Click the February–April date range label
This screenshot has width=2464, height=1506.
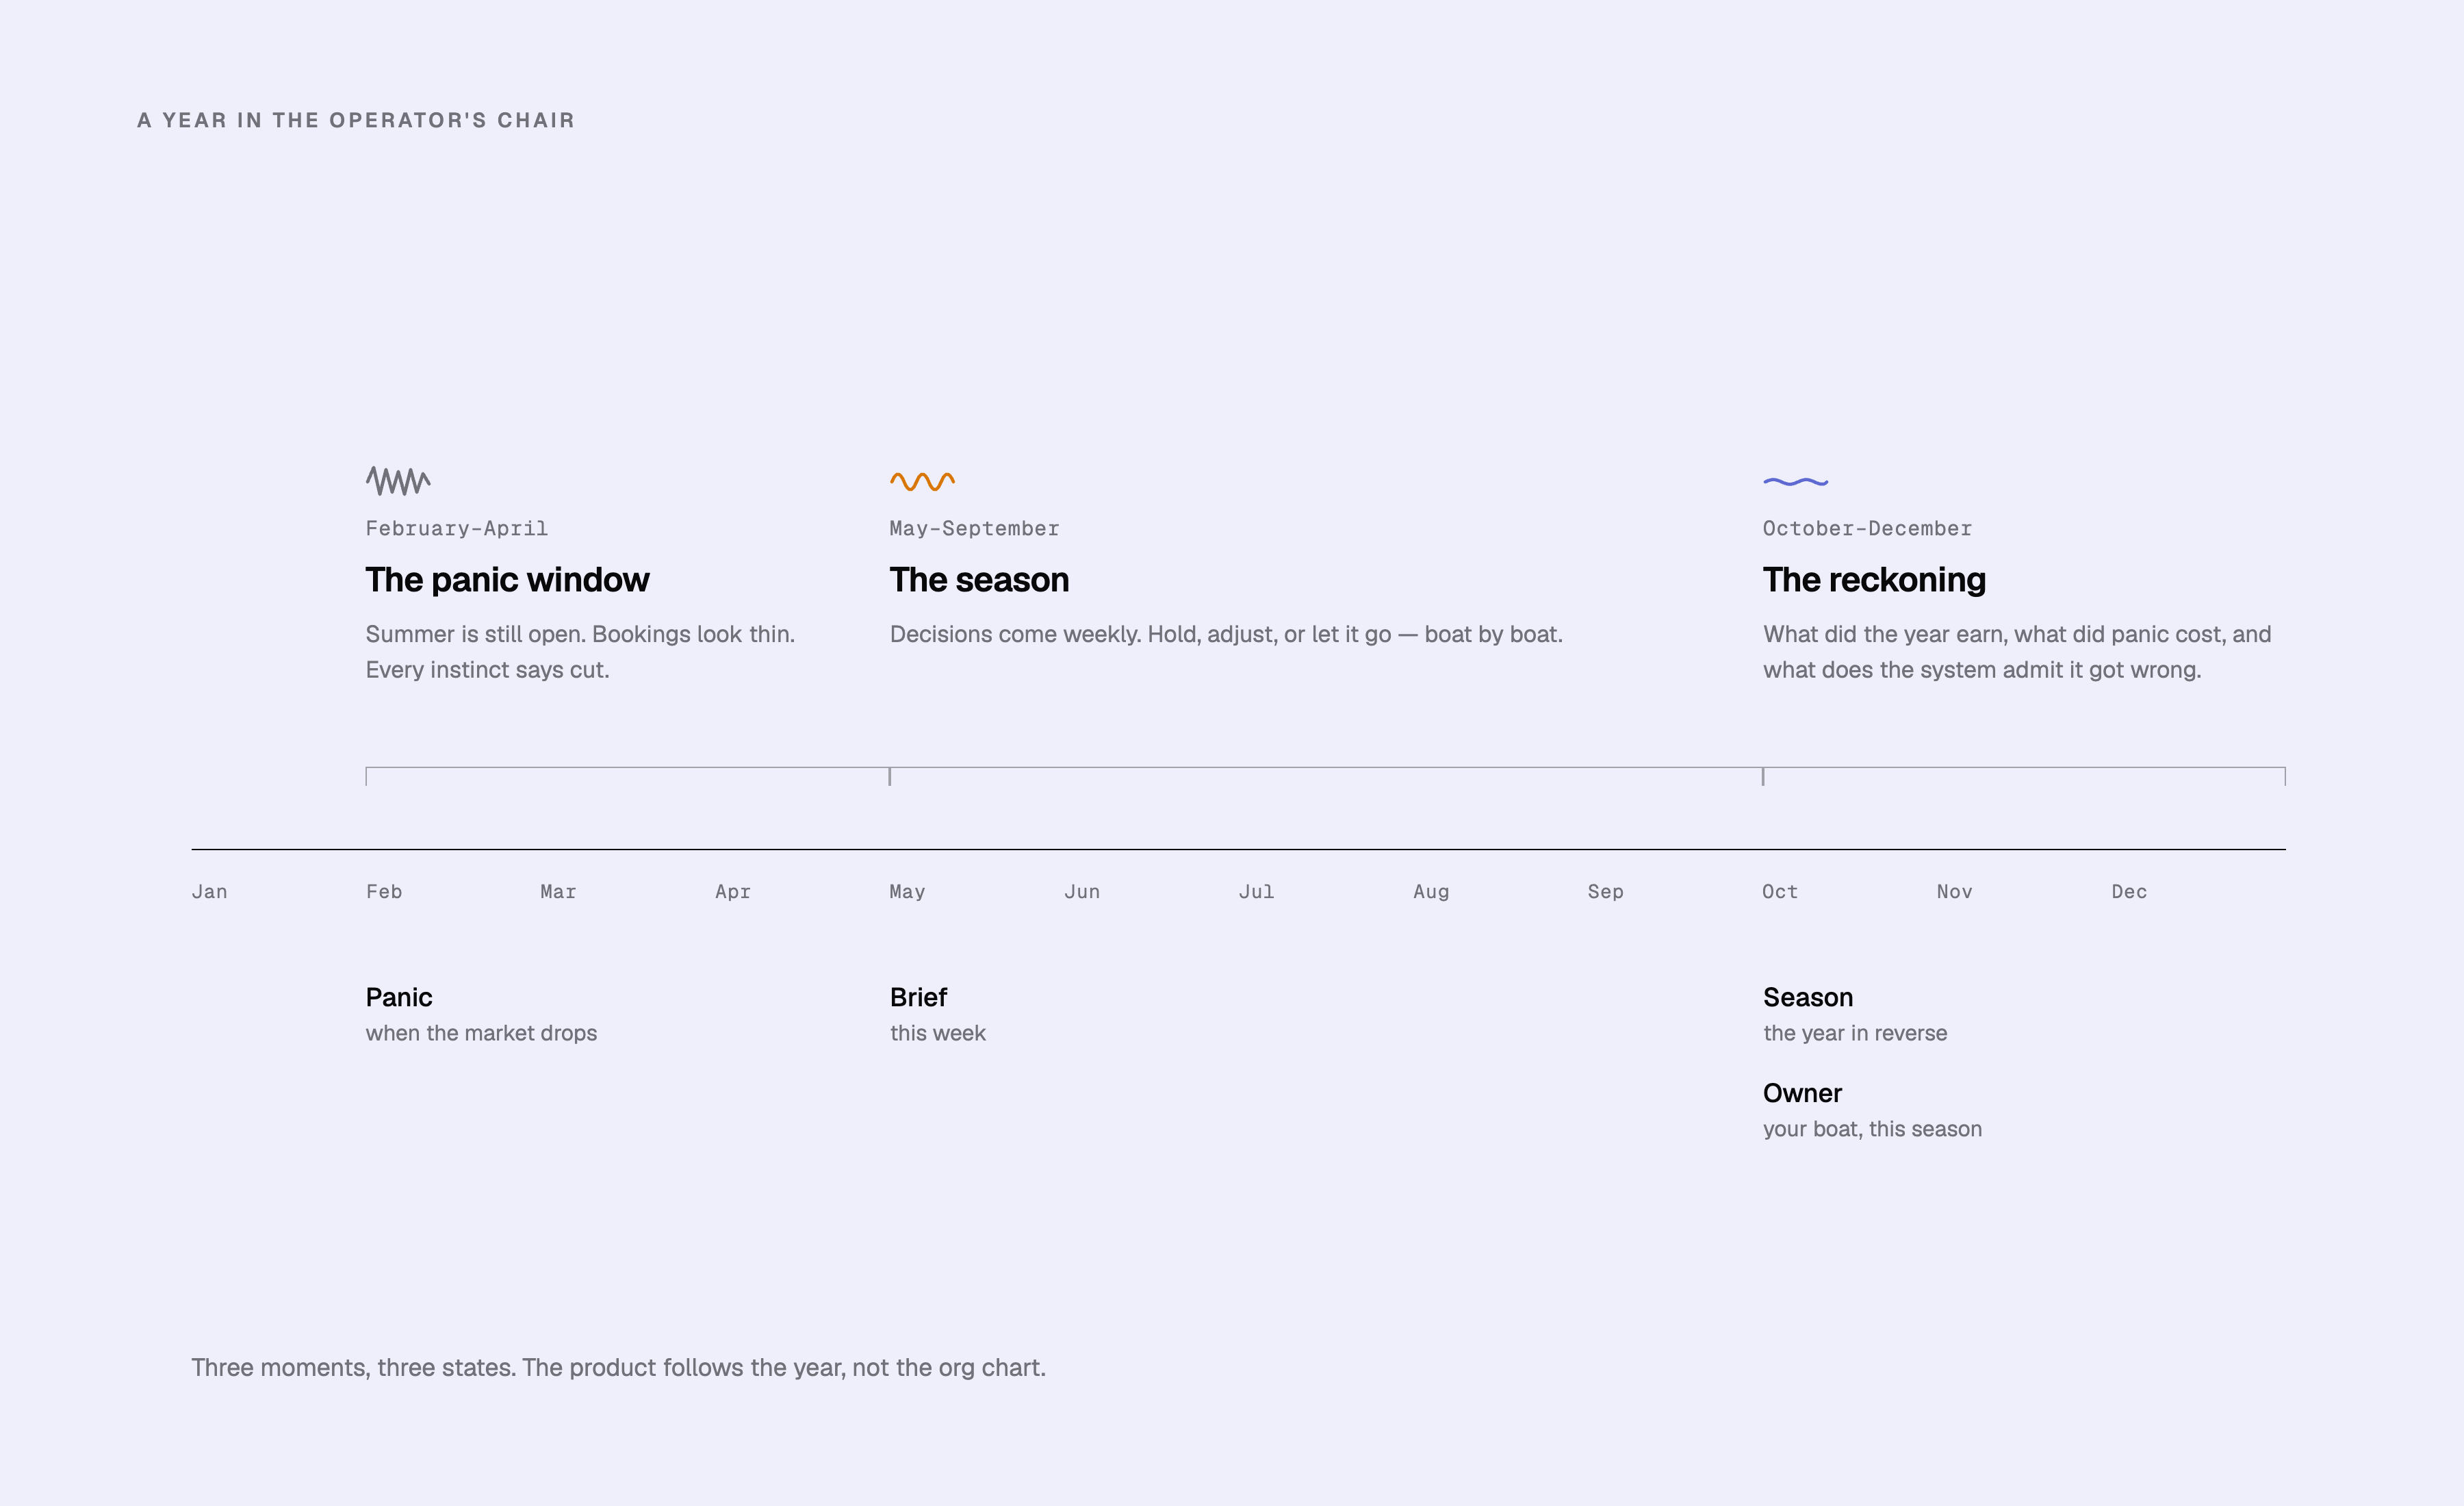pos(456,528)
